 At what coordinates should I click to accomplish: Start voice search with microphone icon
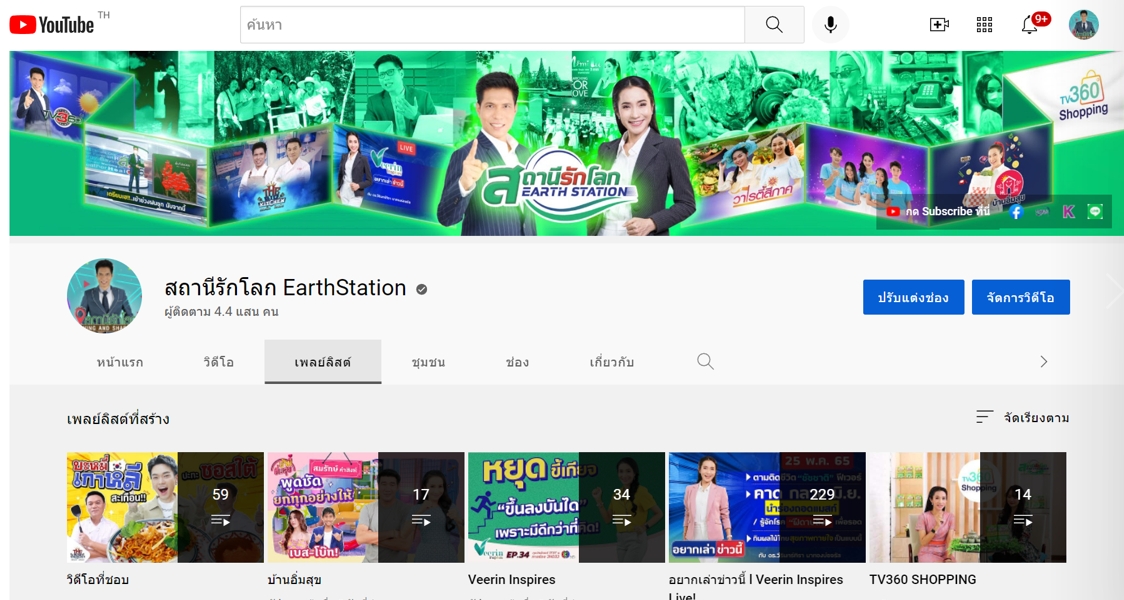(x=831, y=25)
